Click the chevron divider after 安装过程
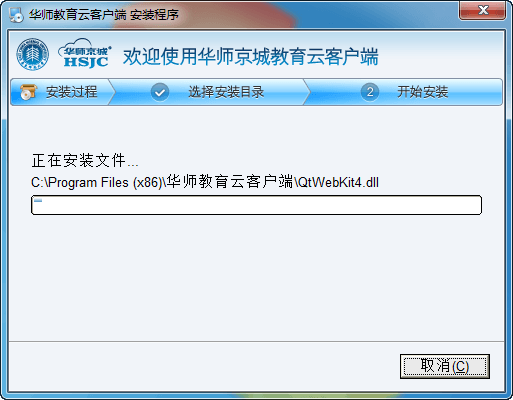The image size is (513, 400). (x=112, y=92)
